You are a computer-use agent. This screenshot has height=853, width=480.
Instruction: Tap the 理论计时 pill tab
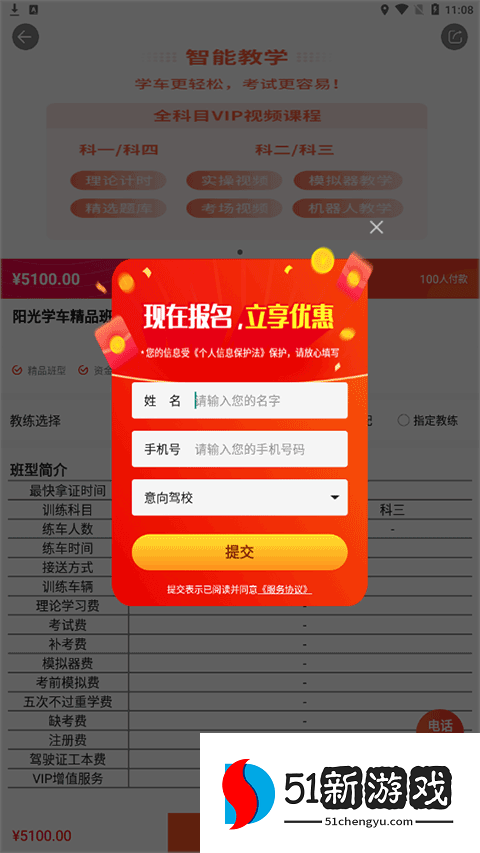(118, 181)
